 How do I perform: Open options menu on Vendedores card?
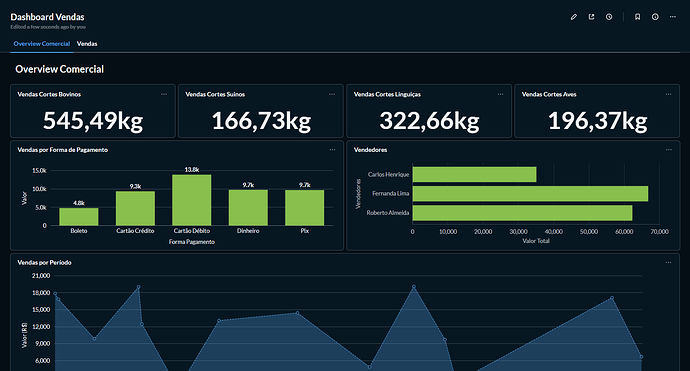(669, 150)
